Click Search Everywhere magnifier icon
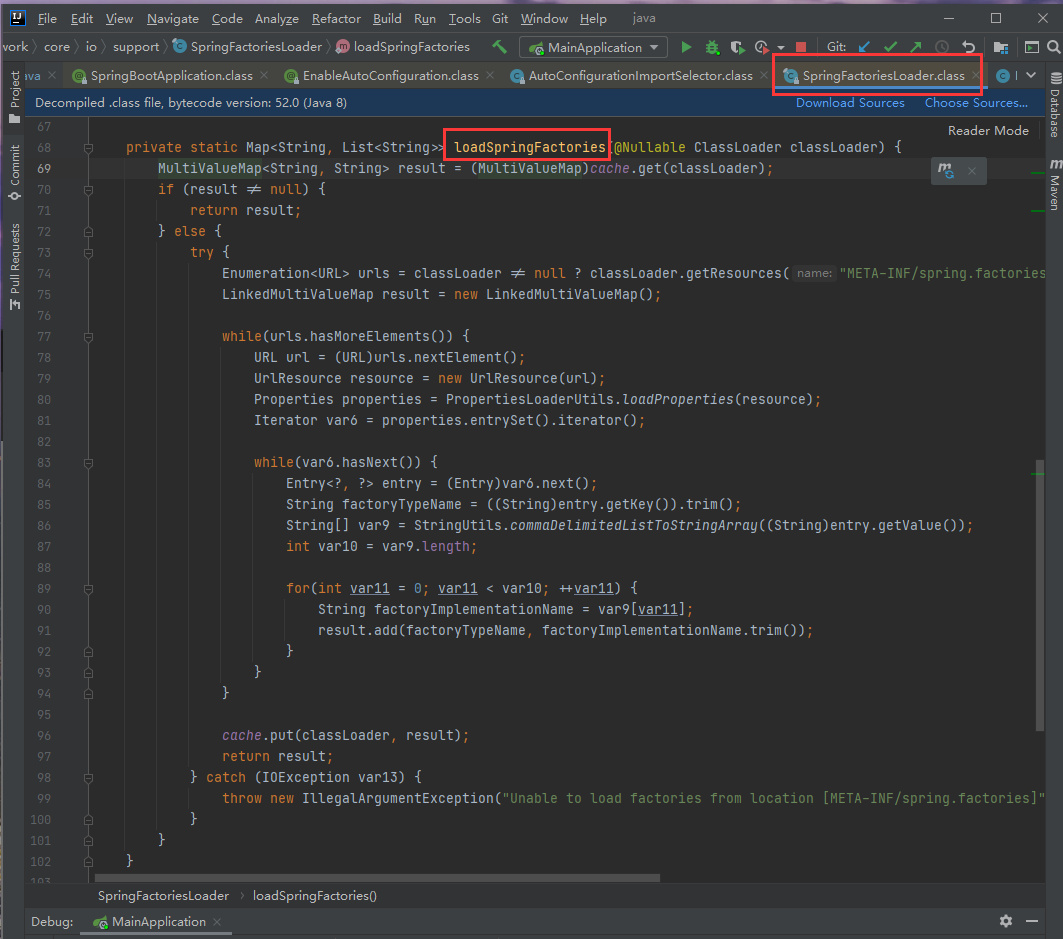 click(x=1054, y=47)
